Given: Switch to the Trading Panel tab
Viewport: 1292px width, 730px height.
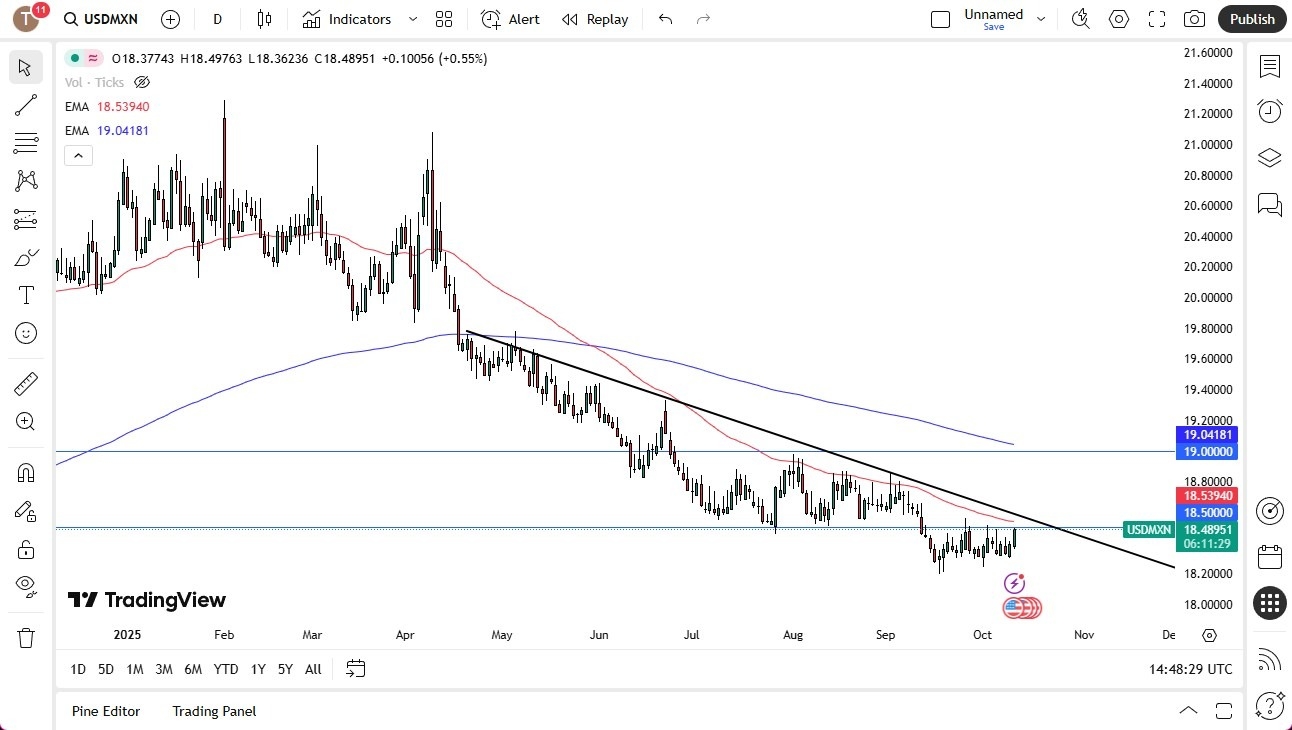Looking at the screenshot, I should (x=213, y=711).
